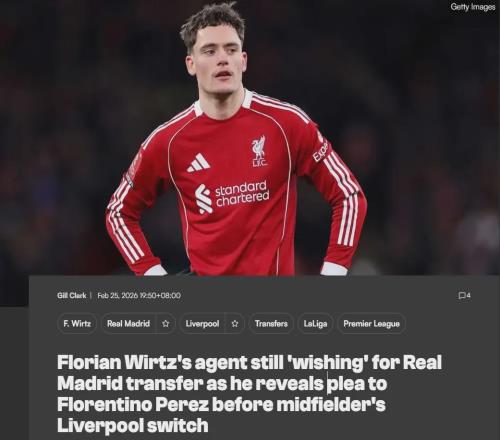This screenshot has height=440, width=500.
Task: Click the comment count number 4
Action: (x=468, y=295)
